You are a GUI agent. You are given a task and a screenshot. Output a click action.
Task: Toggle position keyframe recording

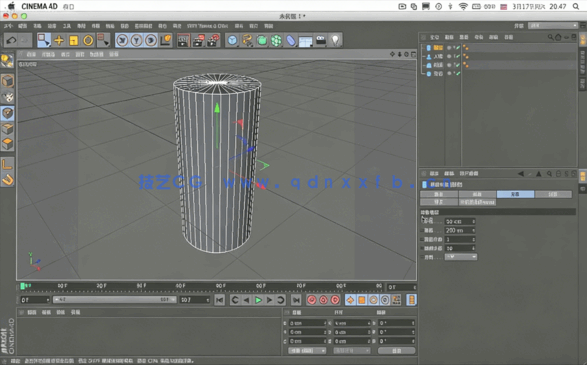[350, 300]
